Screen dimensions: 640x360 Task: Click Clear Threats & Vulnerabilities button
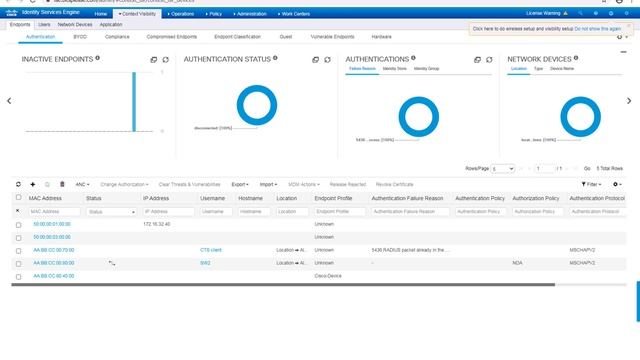pos(189,184)
